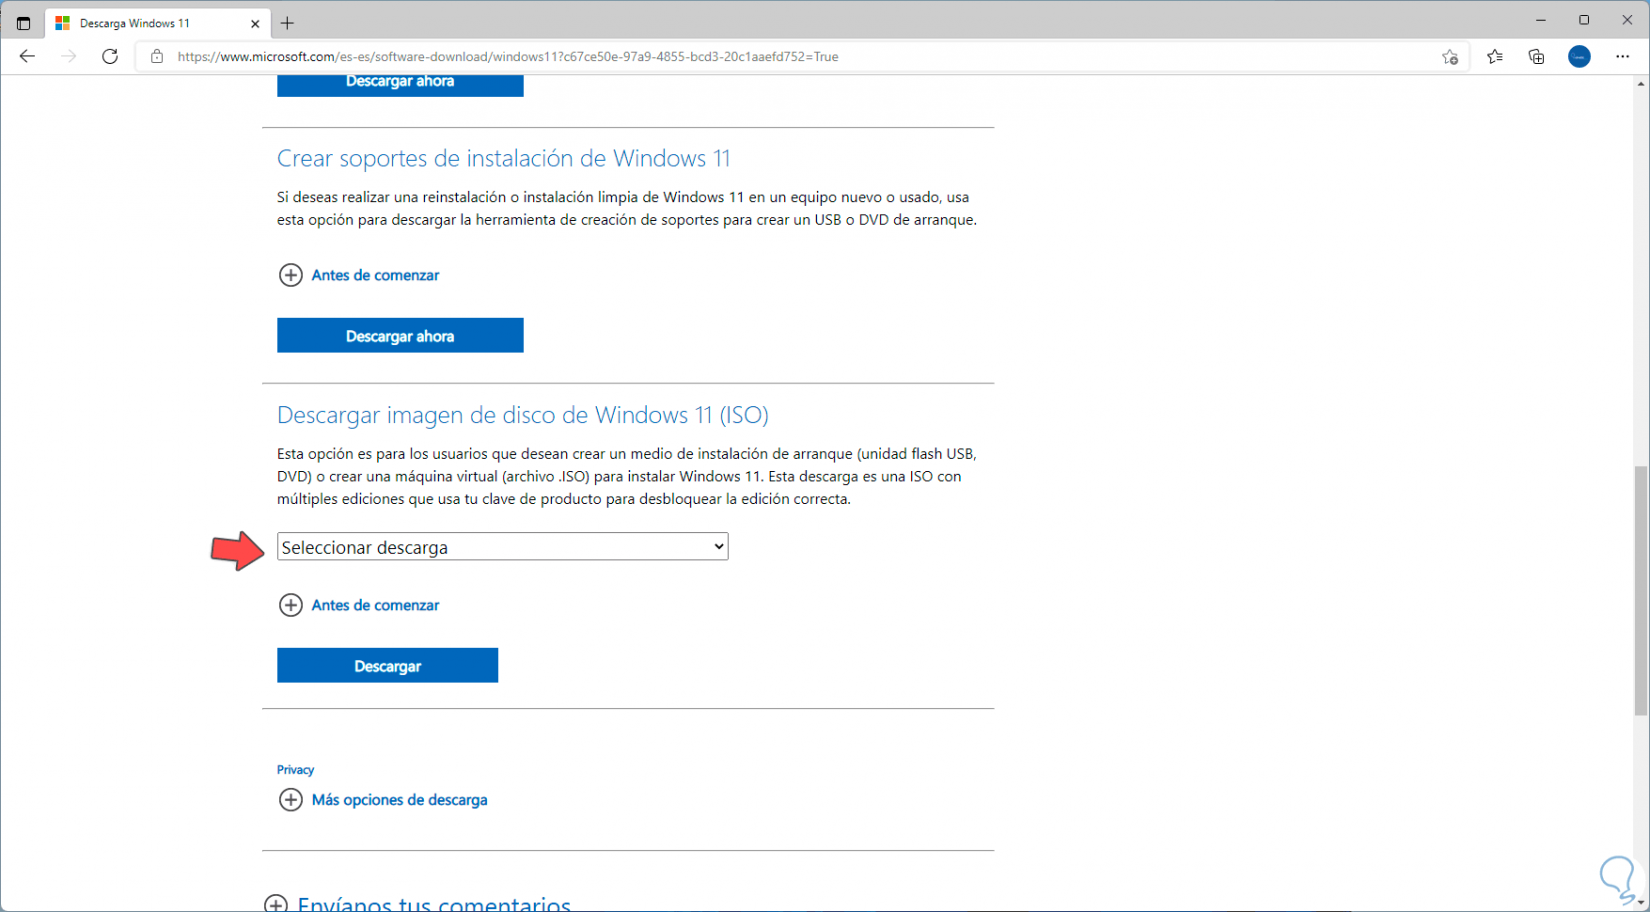Switch to the Descarga Windows 11 tab

click(x=158, y=23)
